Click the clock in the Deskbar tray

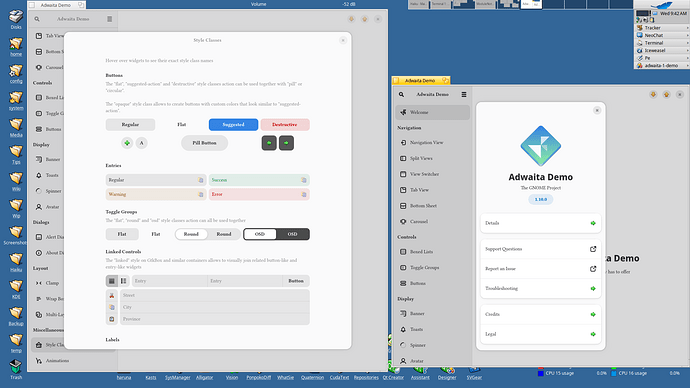click(673, 13)
